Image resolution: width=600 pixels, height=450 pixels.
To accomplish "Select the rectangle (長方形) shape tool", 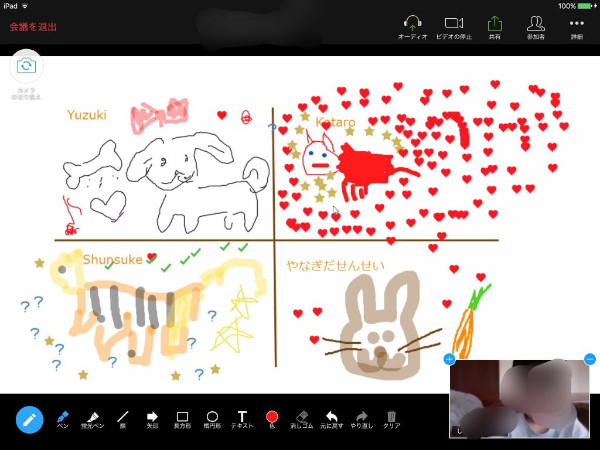I will (182, 417).
